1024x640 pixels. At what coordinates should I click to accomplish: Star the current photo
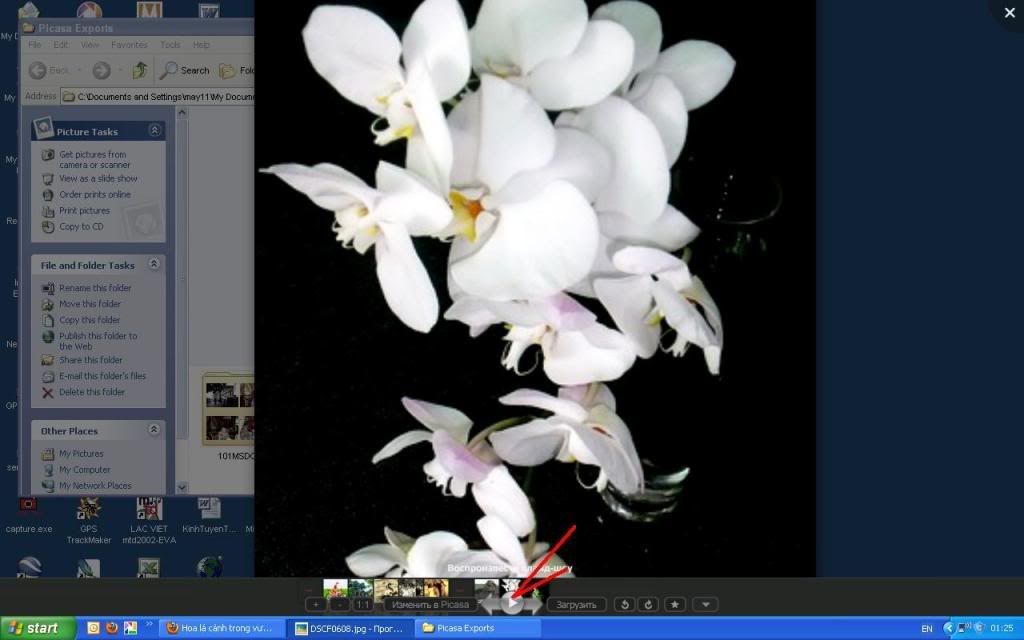(675, 605)
